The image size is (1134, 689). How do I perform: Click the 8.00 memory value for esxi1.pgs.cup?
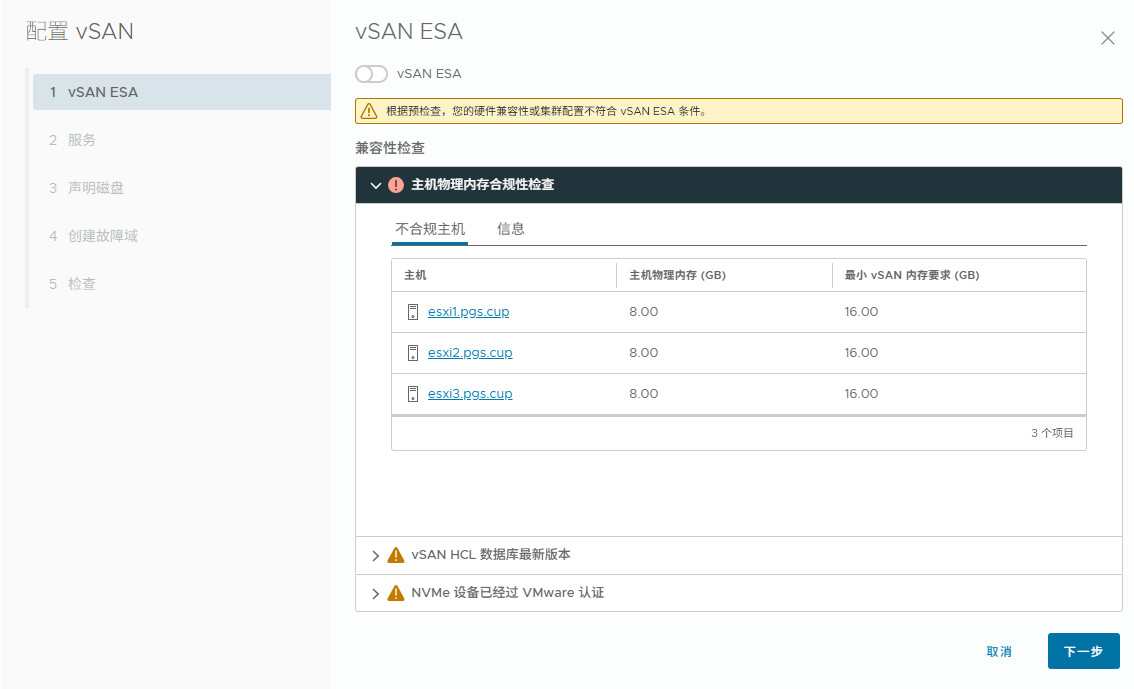click(x=644, y=312)
